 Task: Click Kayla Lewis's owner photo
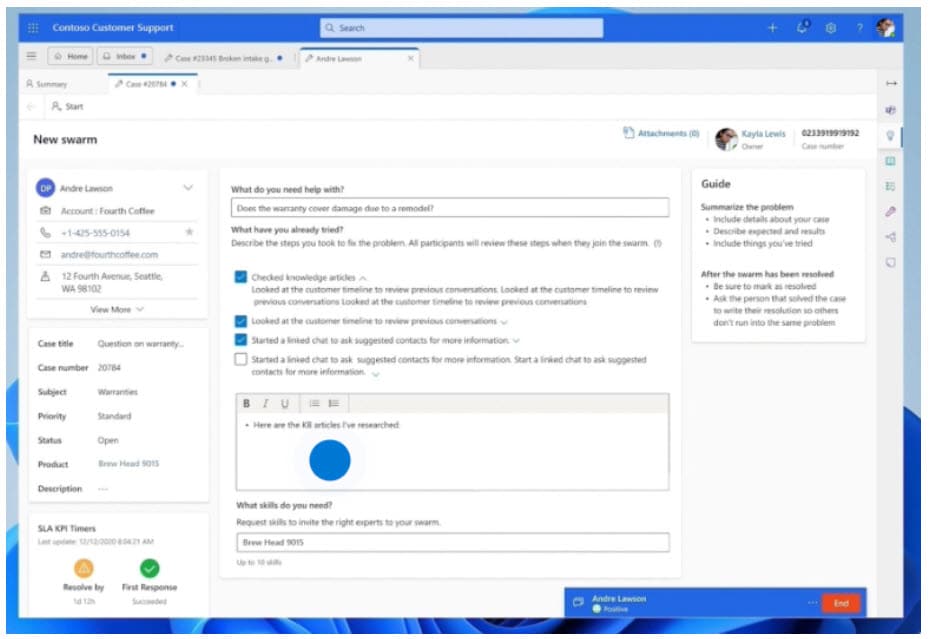pyautogui.click(x=727, y=139)
